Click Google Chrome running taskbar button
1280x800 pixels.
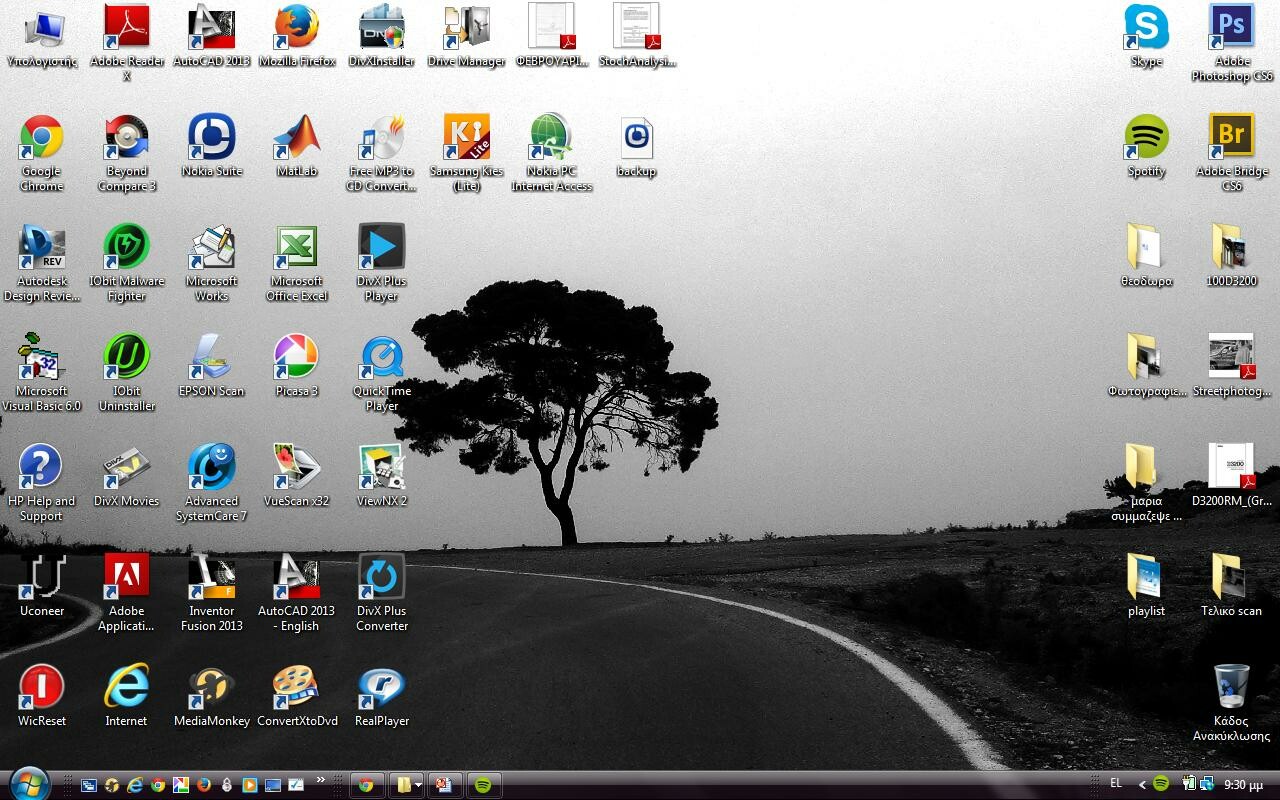[367, 785]
